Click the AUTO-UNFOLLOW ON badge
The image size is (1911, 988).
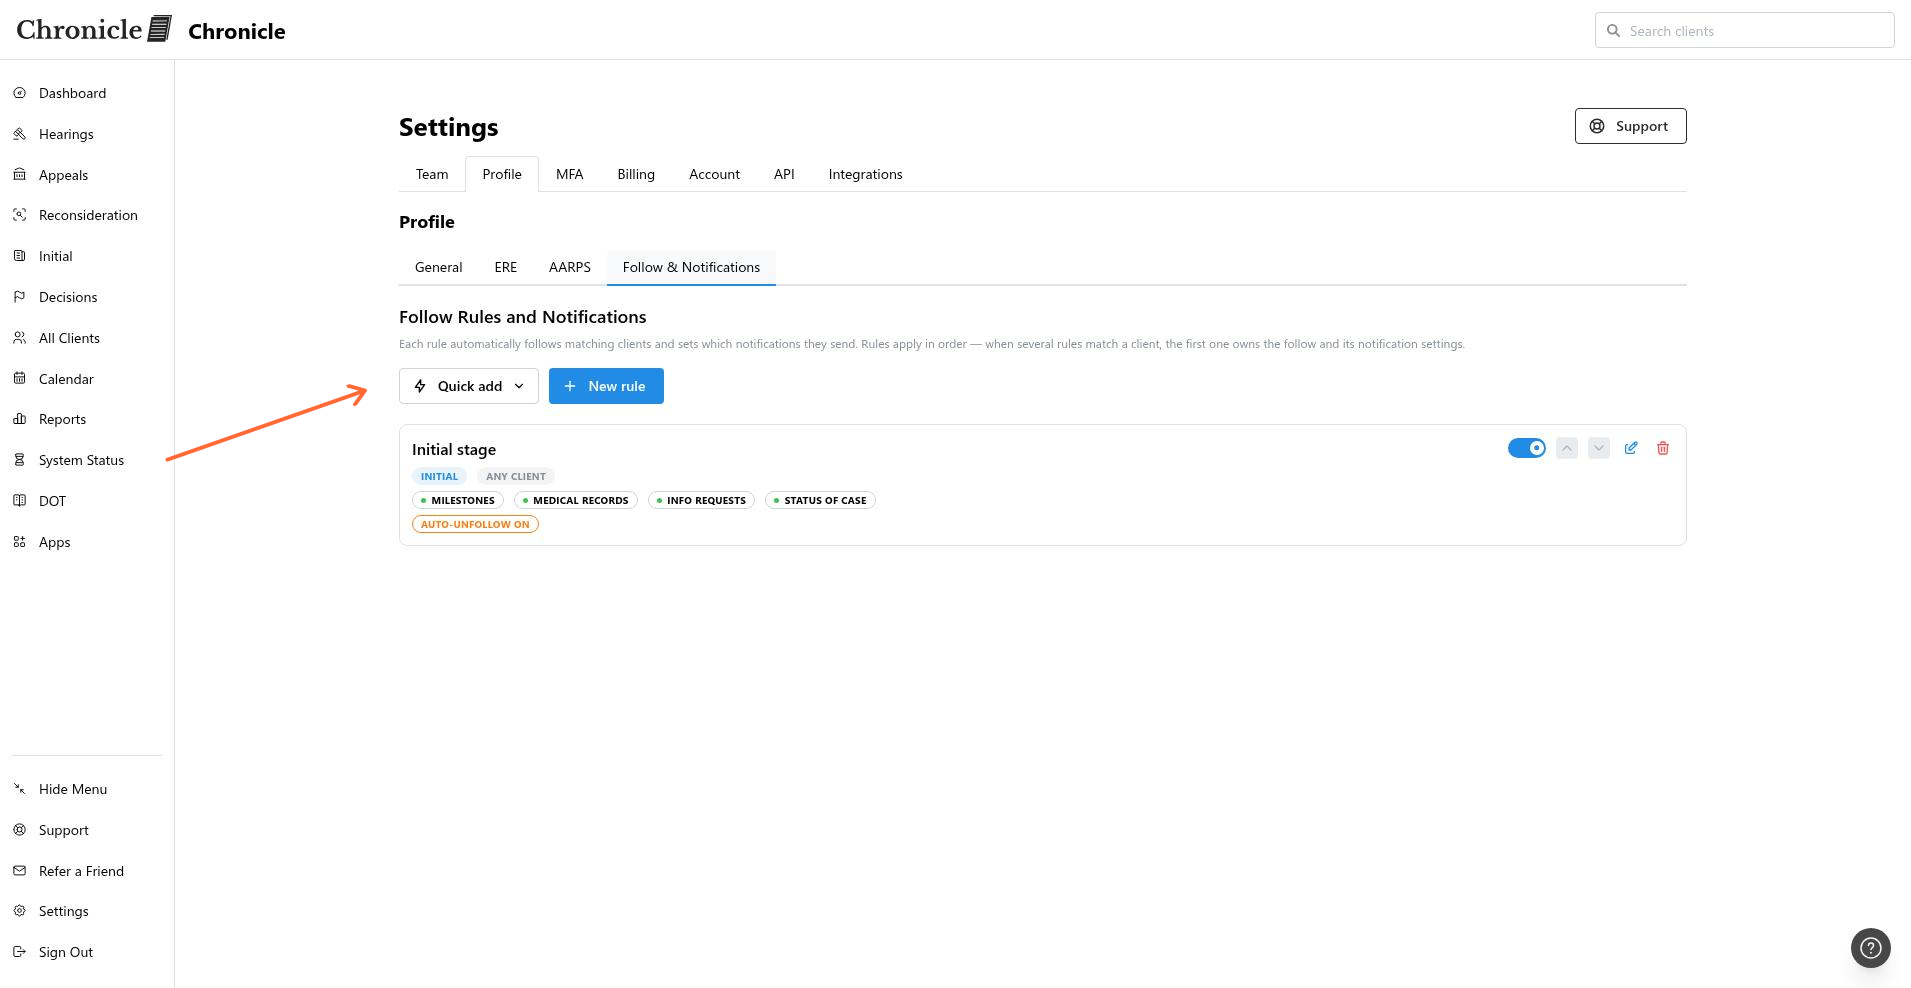click(x=475, y=524)
